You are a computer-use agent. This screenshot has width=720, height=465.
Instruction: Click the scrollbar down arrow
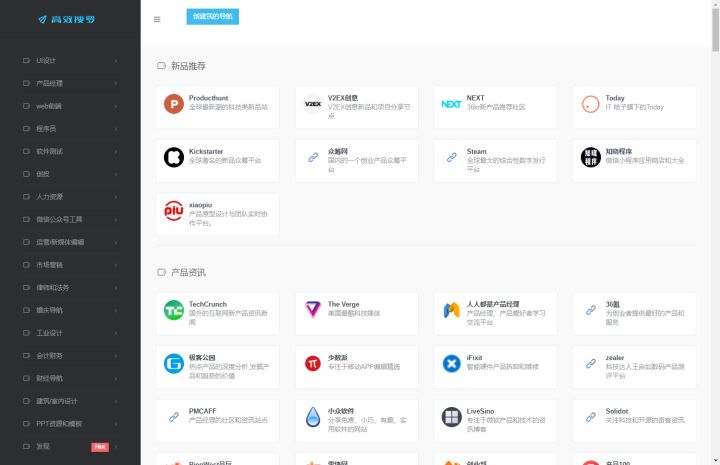[715, 460]
